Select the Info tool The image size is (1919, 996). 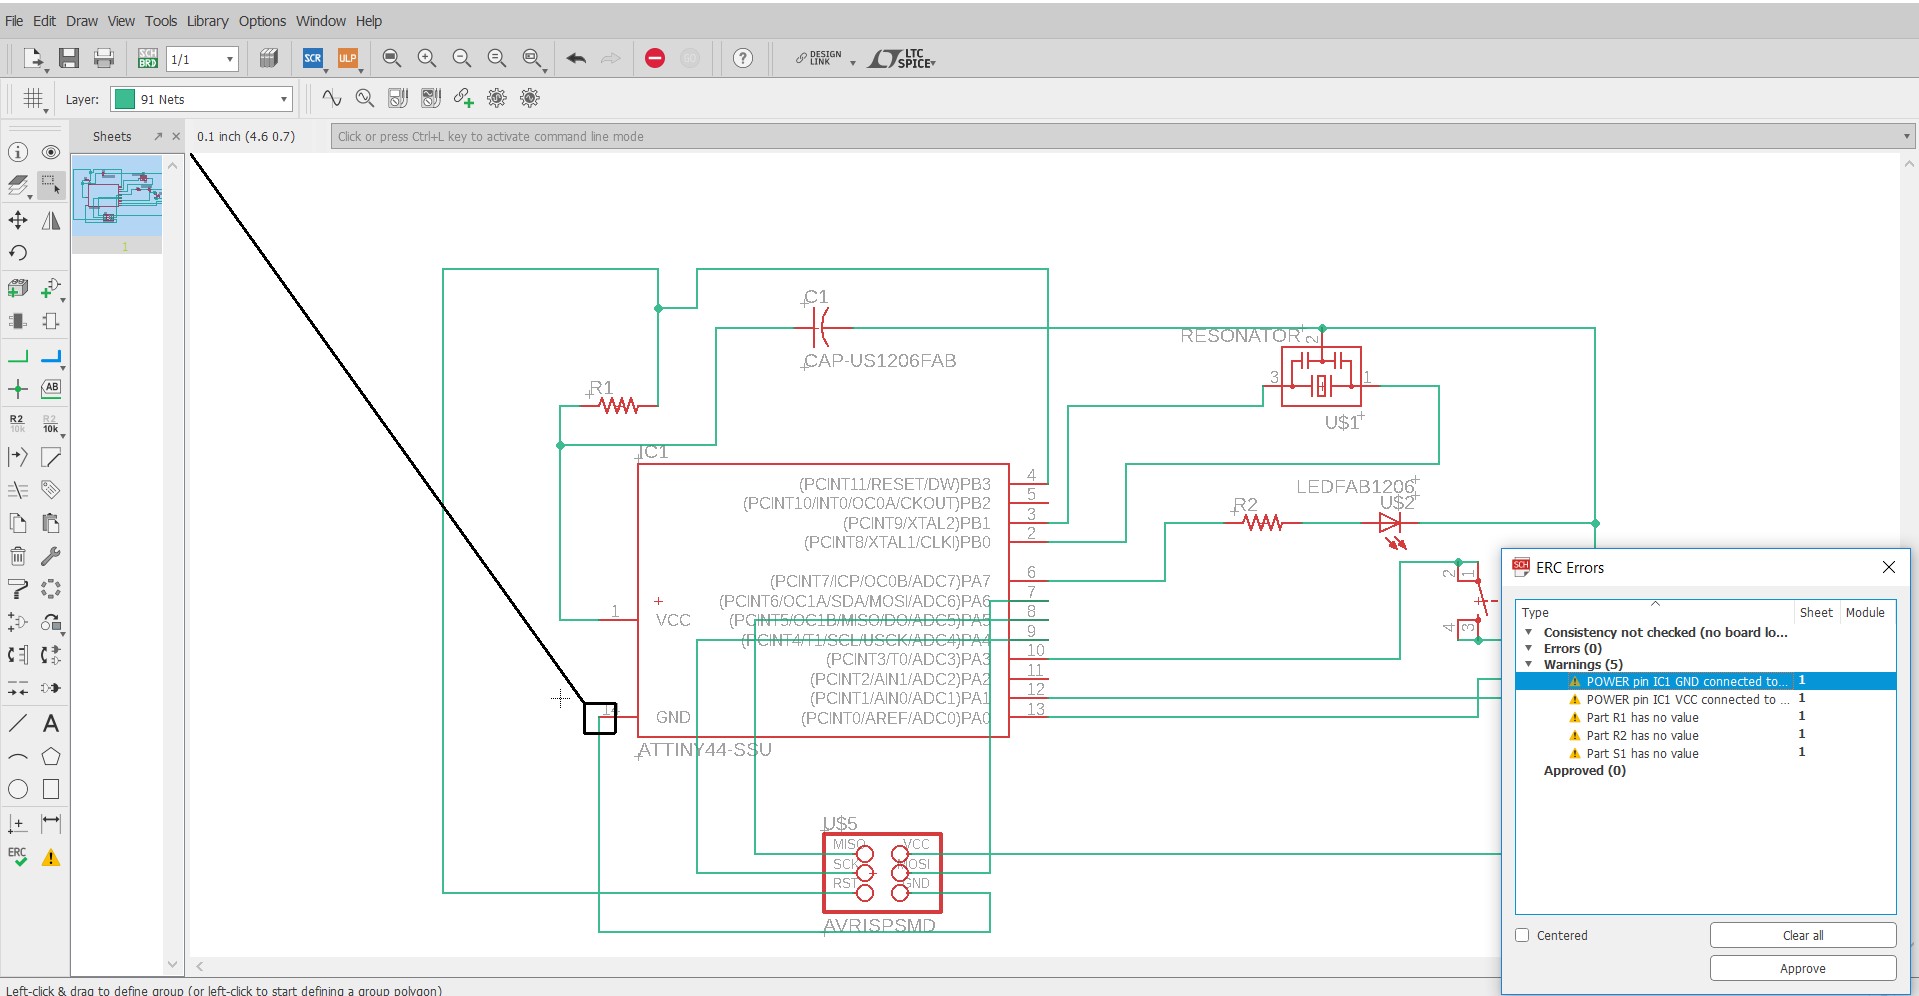(x=18, y=152)
